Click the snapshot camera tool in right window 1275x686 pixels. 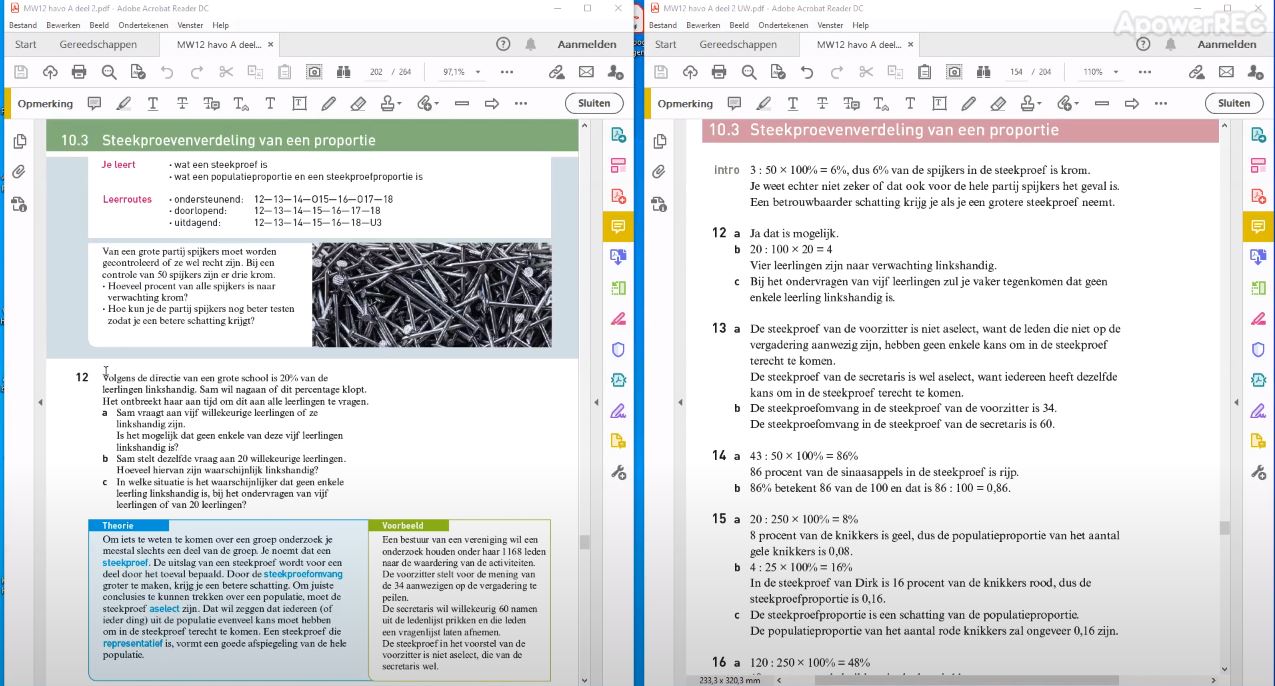(x=954, y=72)
